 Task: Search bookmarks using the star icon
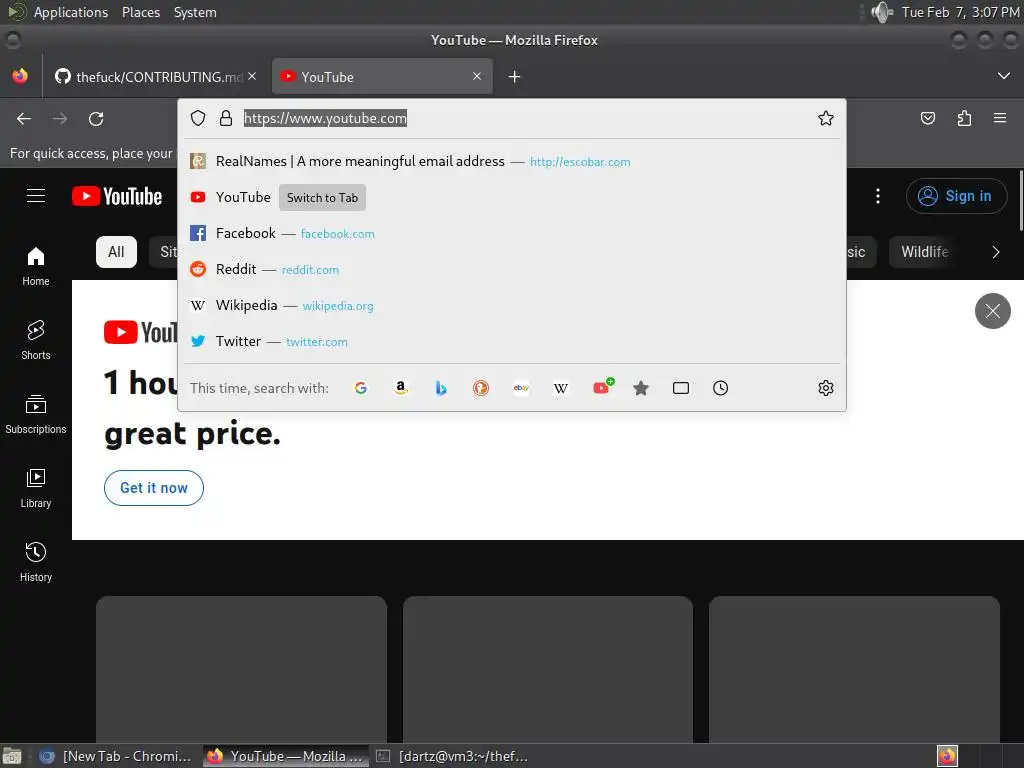click(x=641, y=388)
